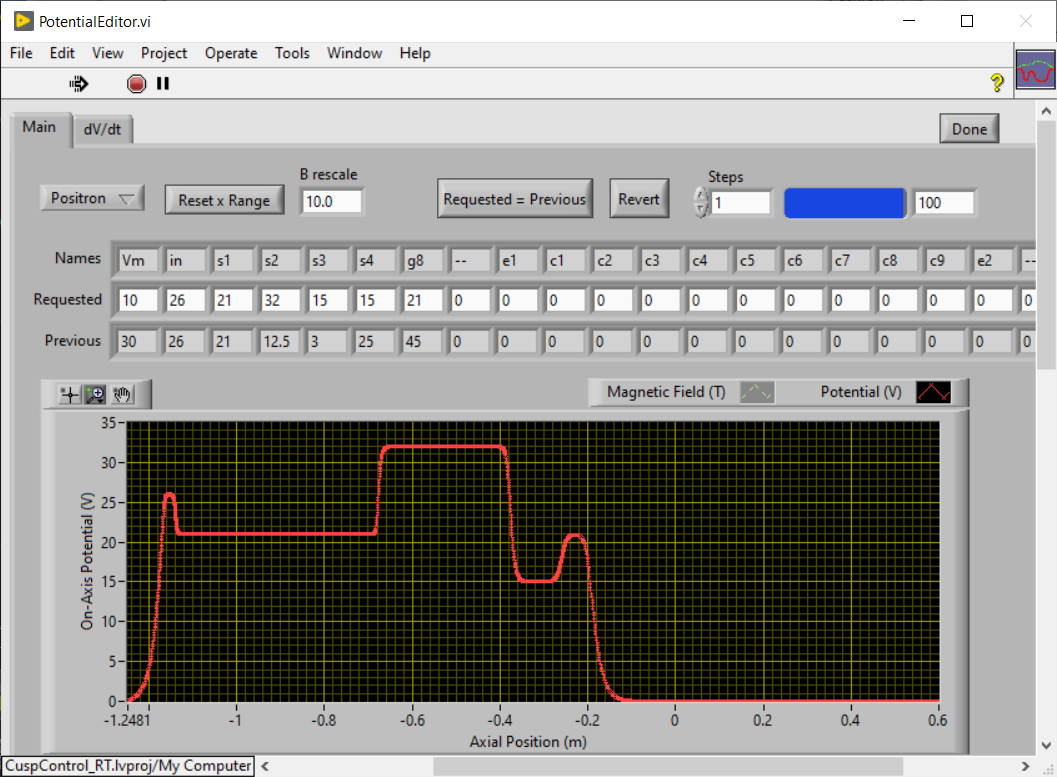Click the e2 name field
This screenshot has height=777, width=1057.
click(x=993, y=261)
